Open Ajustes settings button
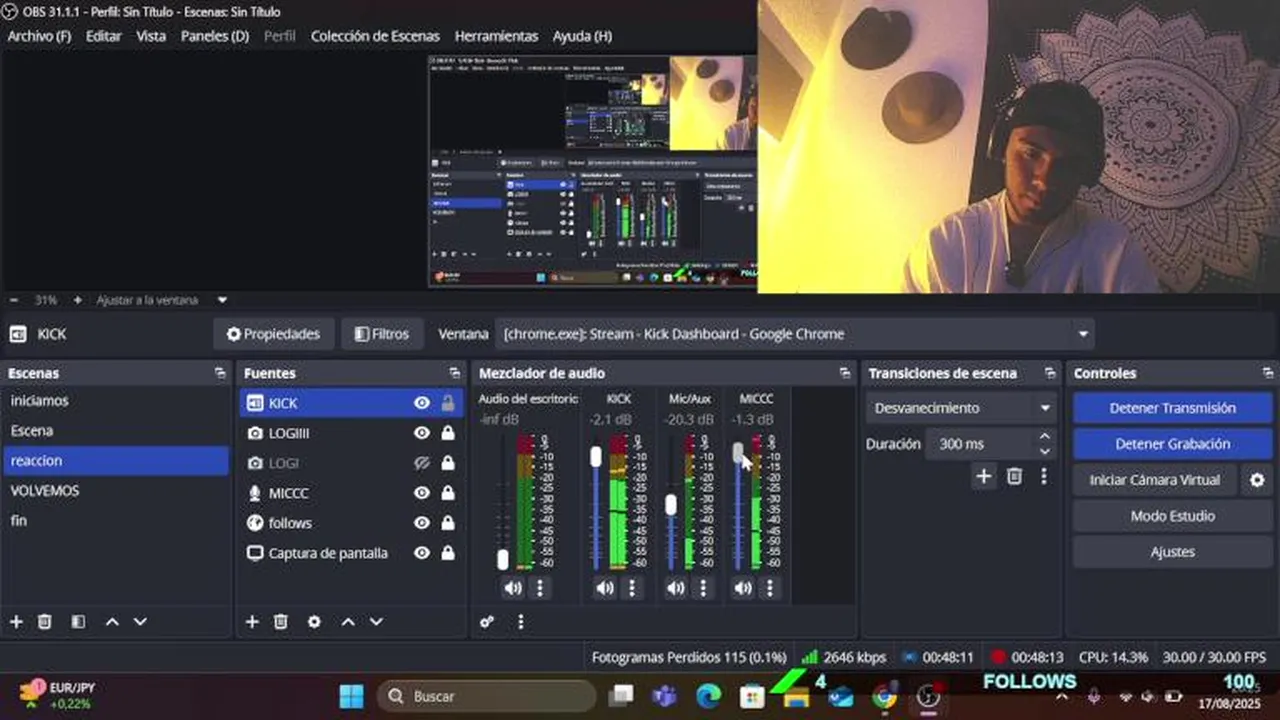The height and width of the screenshot is (720, 1280). (1172, 552)
